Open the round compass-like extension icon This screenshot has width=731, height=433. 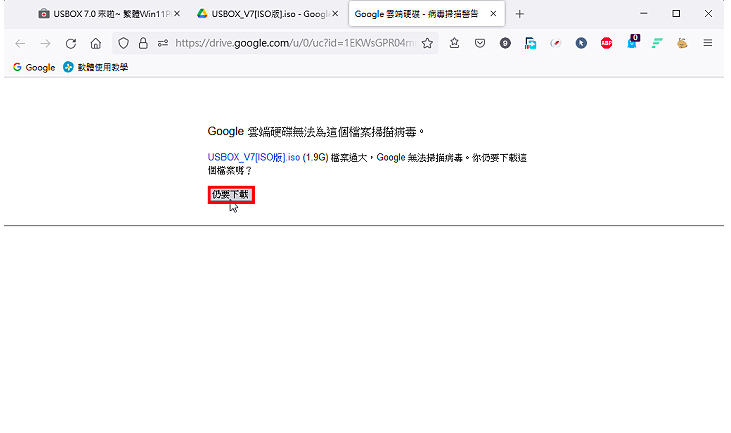[556, 43]
